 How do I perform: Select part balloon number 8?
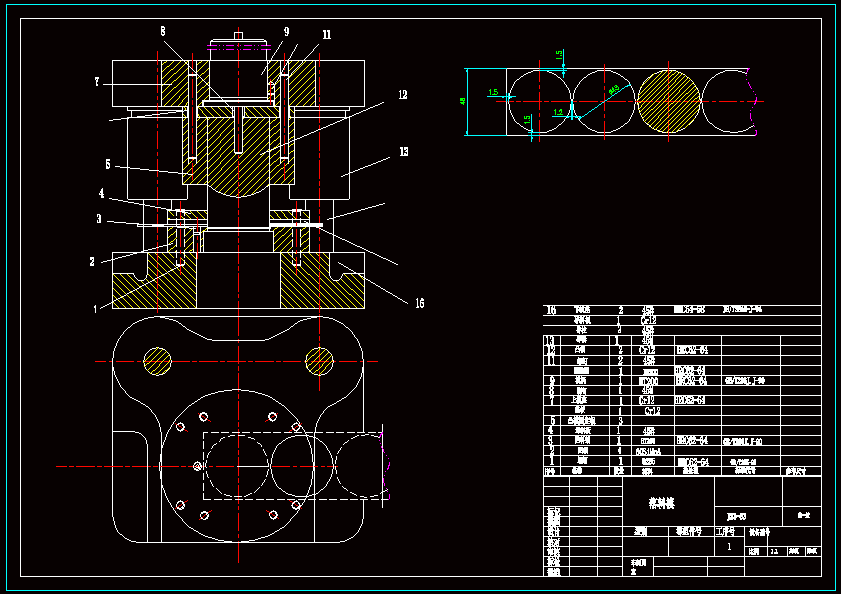click(x=163, y=32)
